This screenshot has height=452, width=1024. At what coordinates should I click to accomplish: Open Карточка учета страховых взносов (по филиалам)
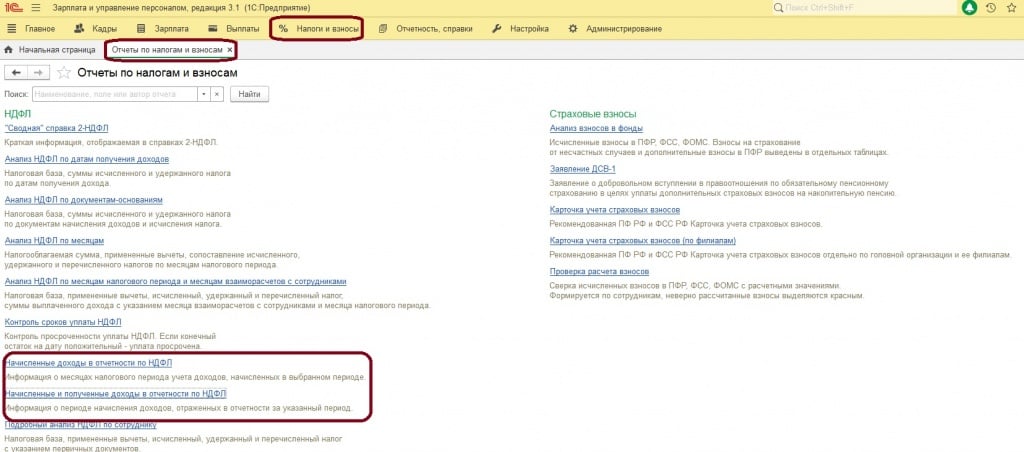[x=643, y=240]
